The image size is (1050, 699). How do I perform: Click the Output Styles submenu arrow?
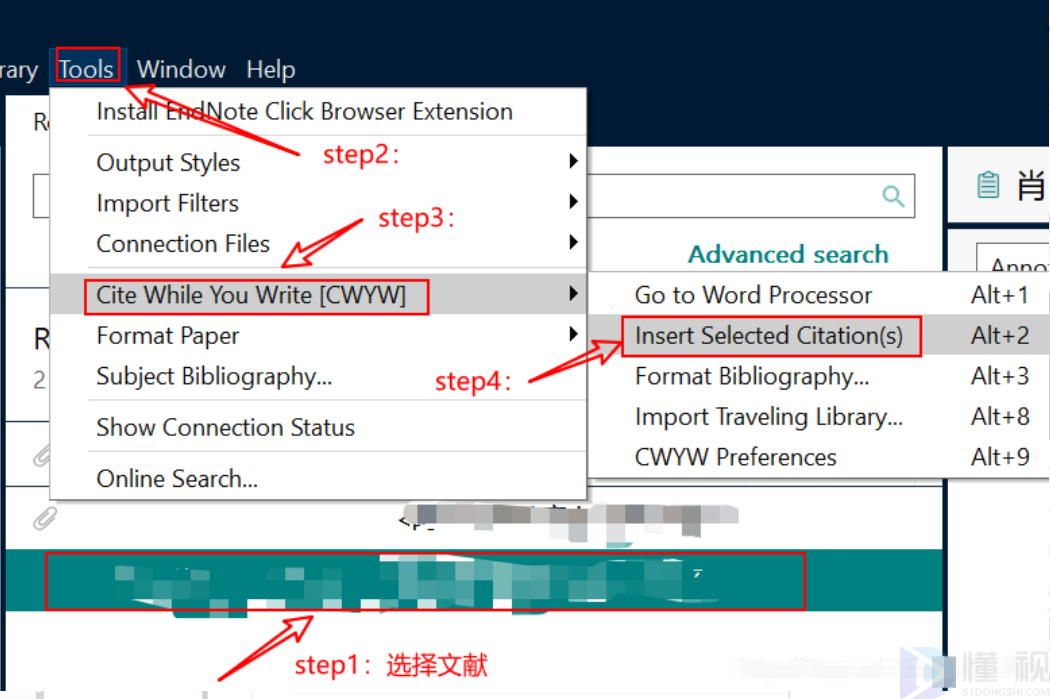point(573,161)
